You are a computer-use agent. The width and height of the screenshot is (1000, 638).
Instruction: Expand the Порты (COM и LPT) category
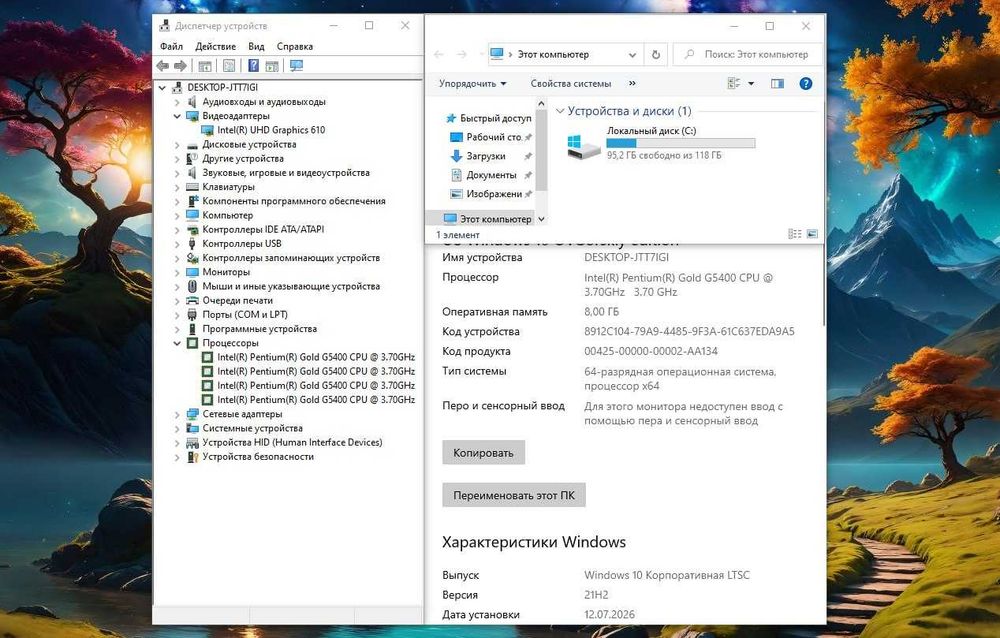pyautogui.click(x=177, y=315)
